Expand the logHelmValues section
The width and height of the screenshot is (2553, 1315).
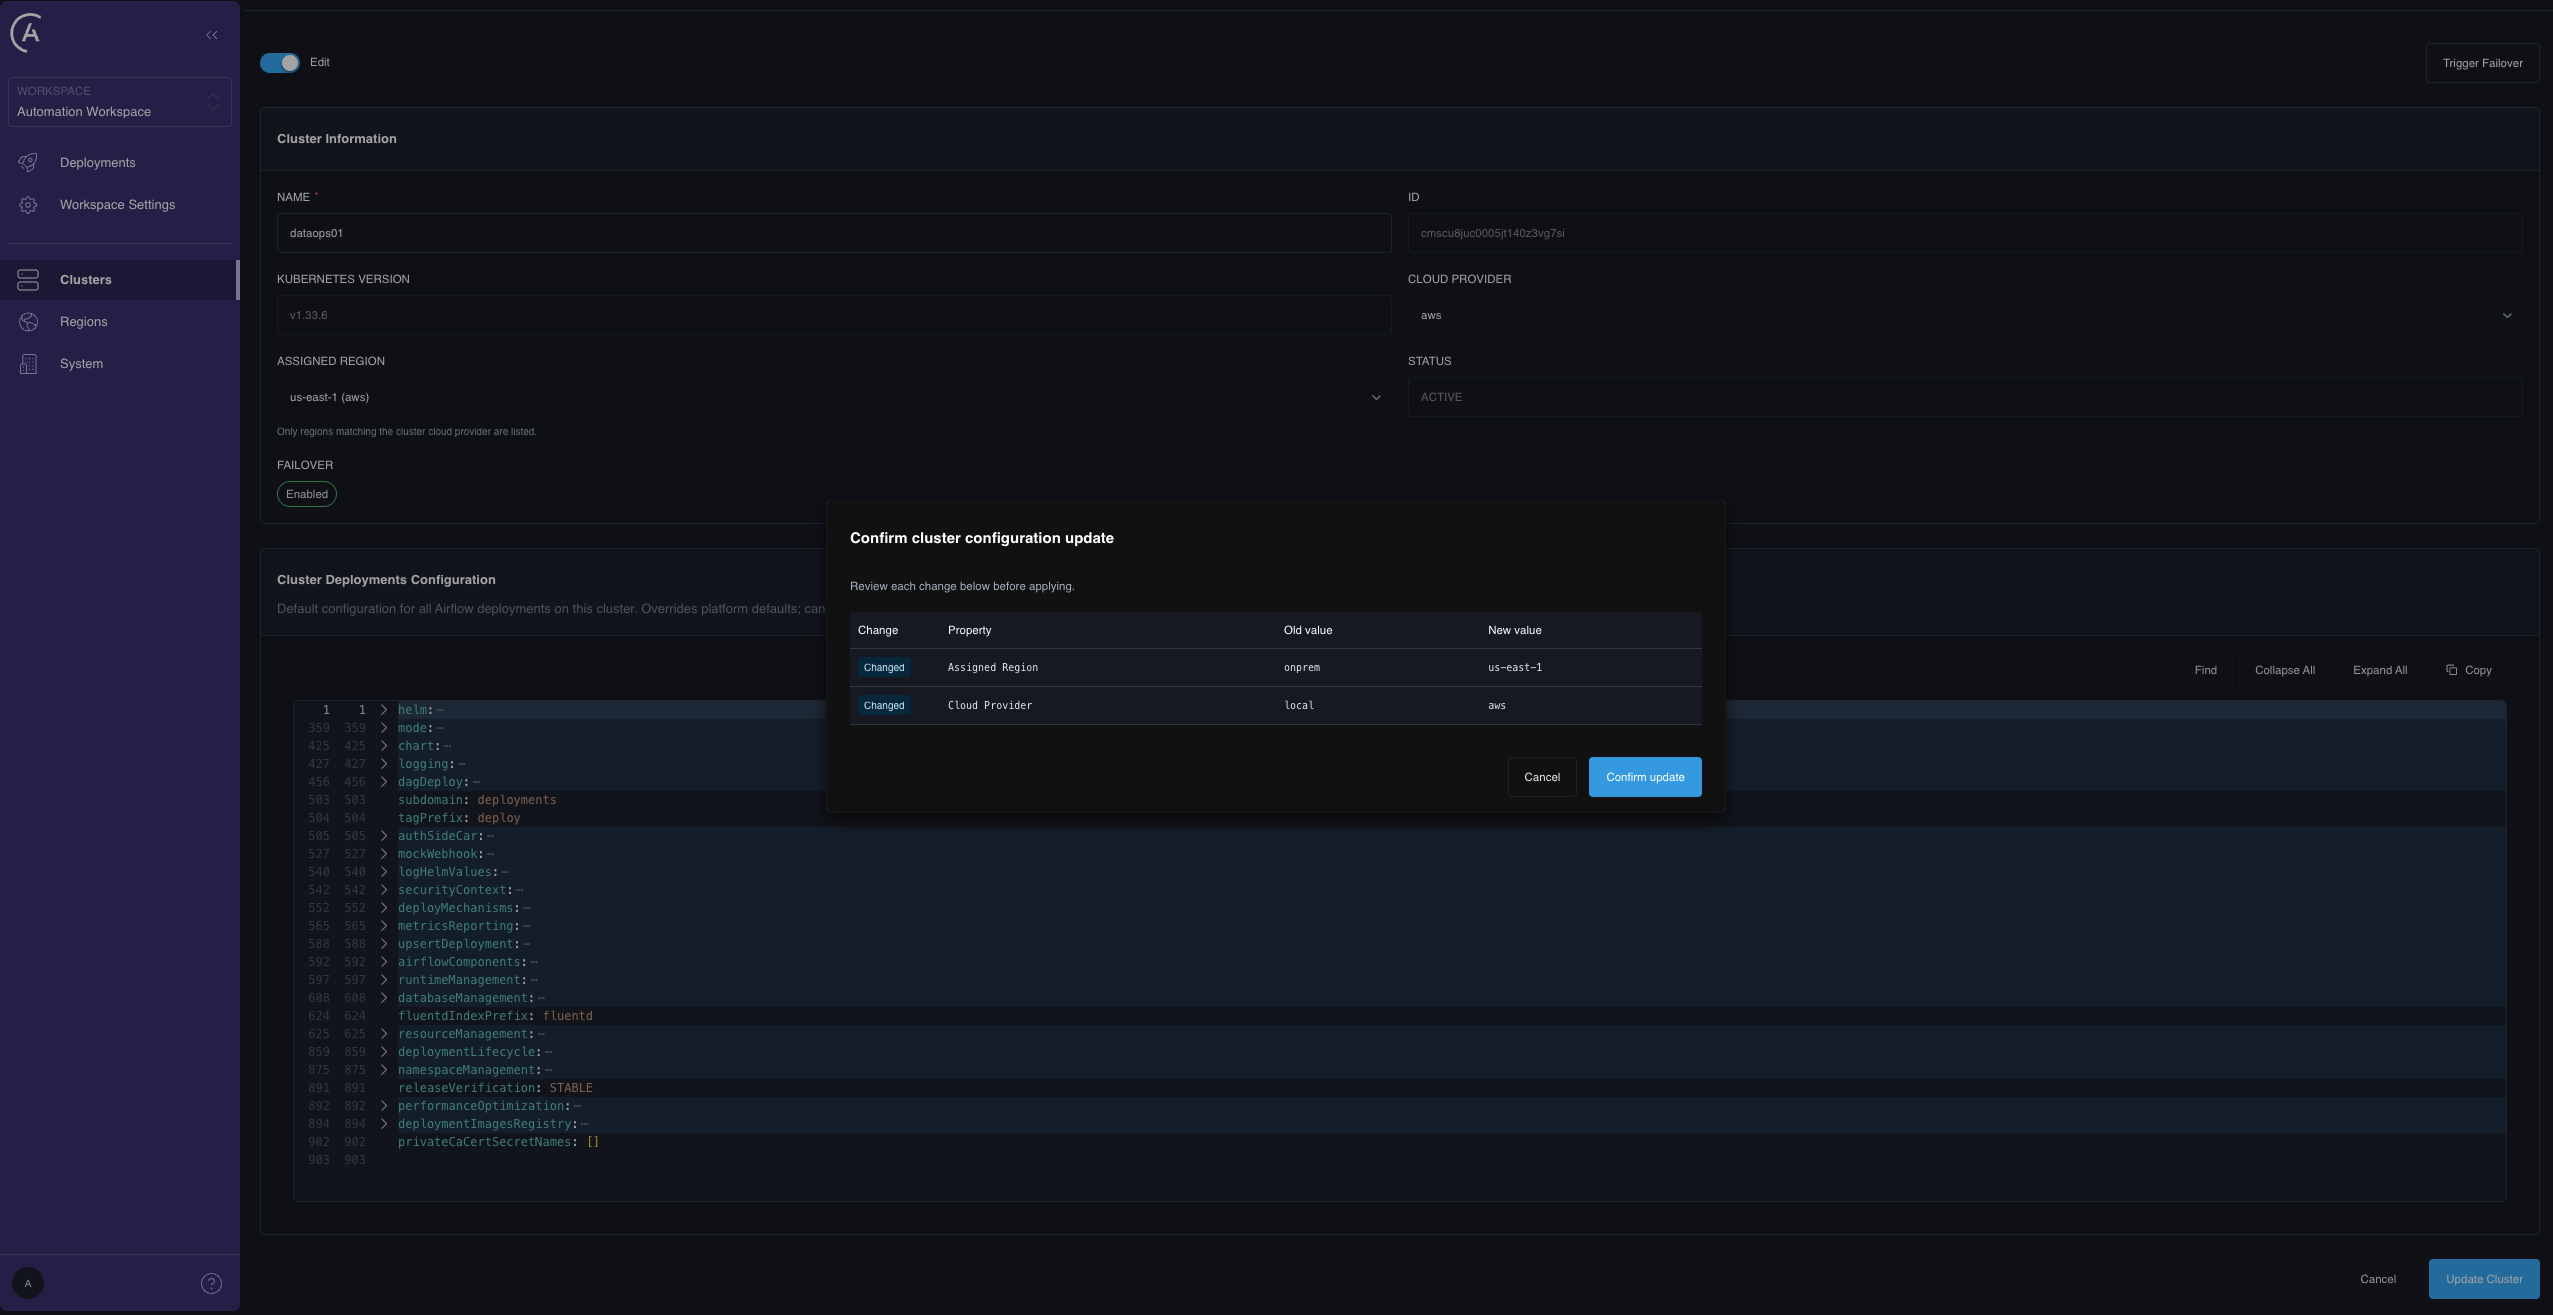384,872
